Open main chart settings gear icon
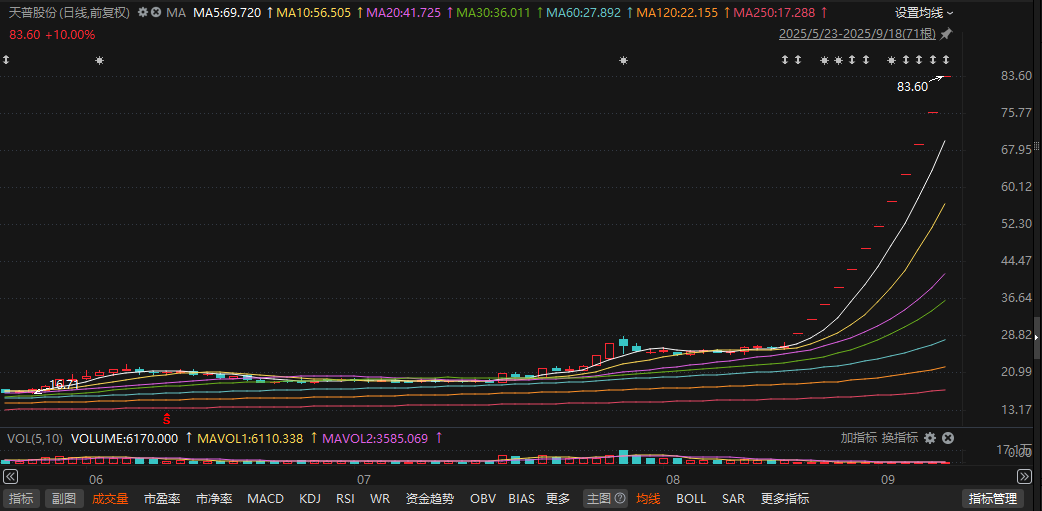Image resolution: width=1042 pixels, height=511 pixels. [x=143, y=13]
